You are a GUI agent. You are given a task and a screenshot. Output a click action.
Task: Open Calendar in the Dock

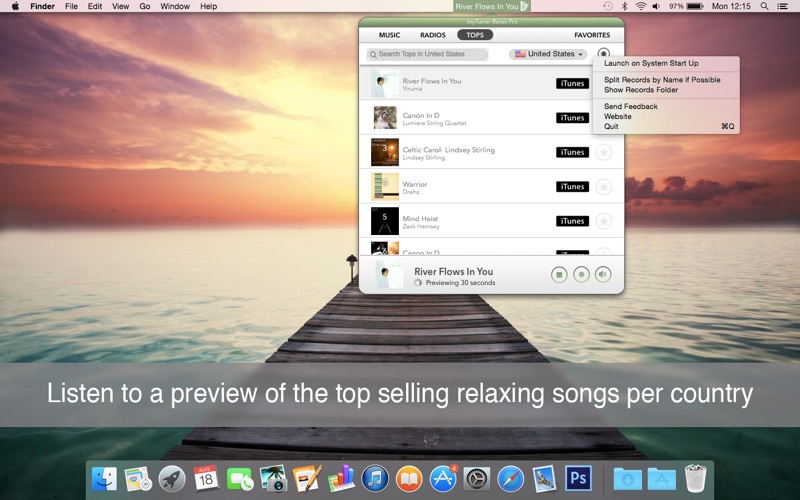point(206,479)
